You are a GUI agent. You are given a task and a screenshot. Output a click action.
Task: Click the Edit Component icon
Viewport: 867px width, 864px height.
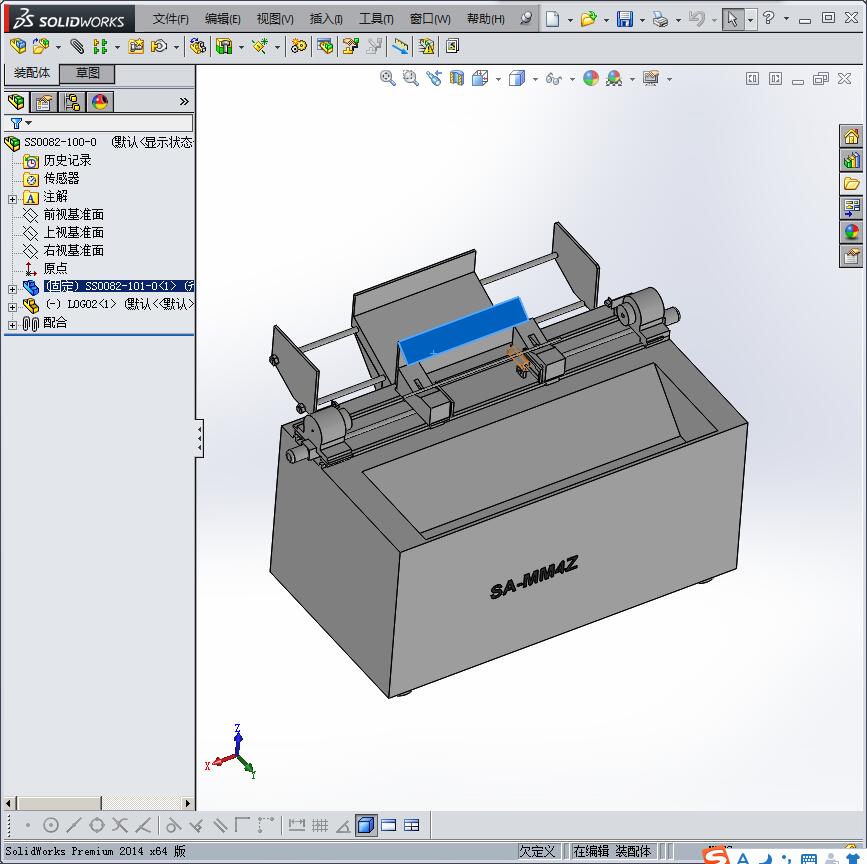point(18,46)
